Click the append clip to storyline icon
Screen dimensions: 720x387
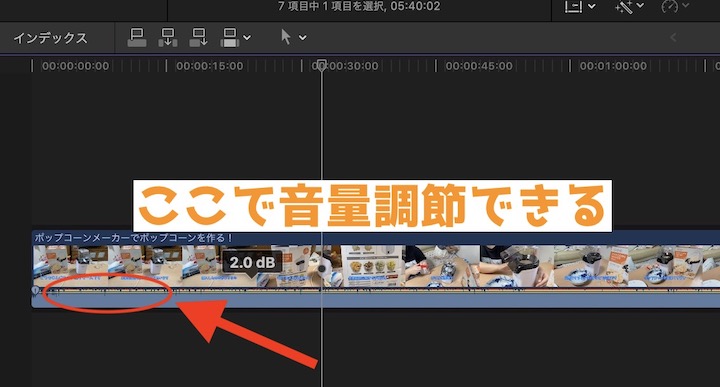click(199, 38)
